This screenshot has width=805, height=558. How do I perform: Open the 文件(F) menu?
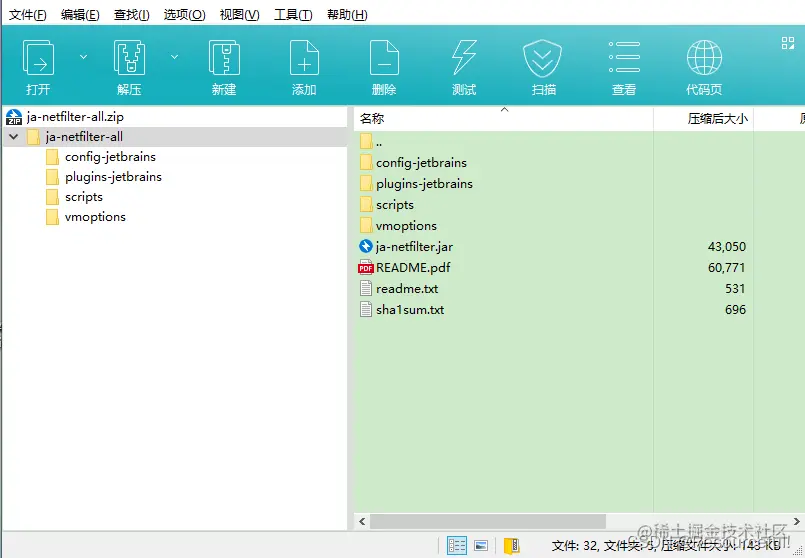(x=28, y=14)
